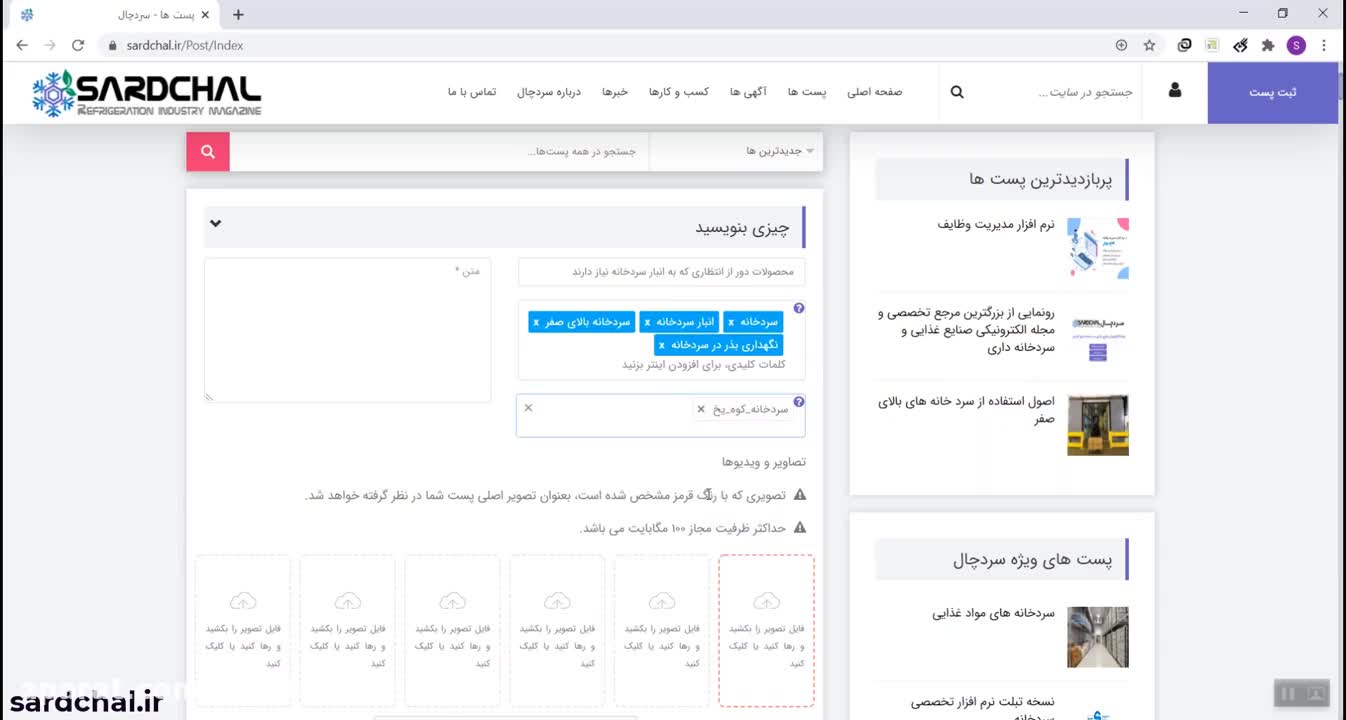This screenshot has width=1346, height=720.
Task: Bookmark this page with the star icon
Action: 1149,45
